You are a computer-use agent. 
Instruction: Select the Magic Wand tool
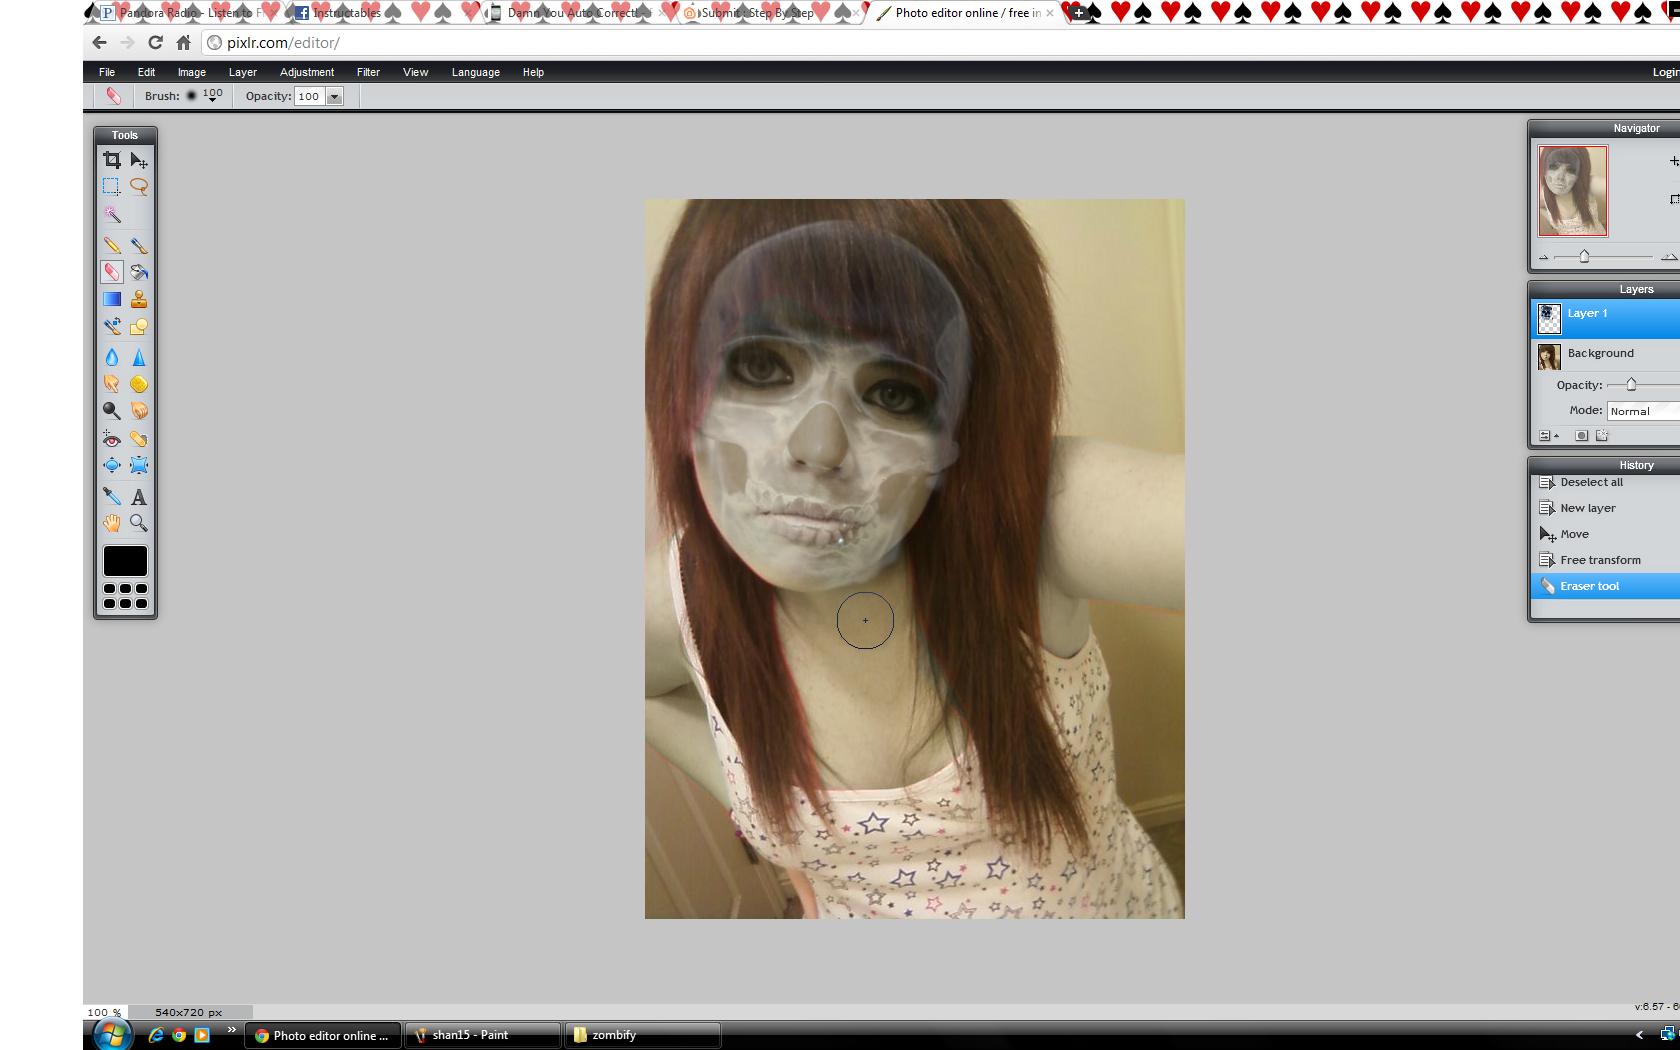[x=112, y=214]
